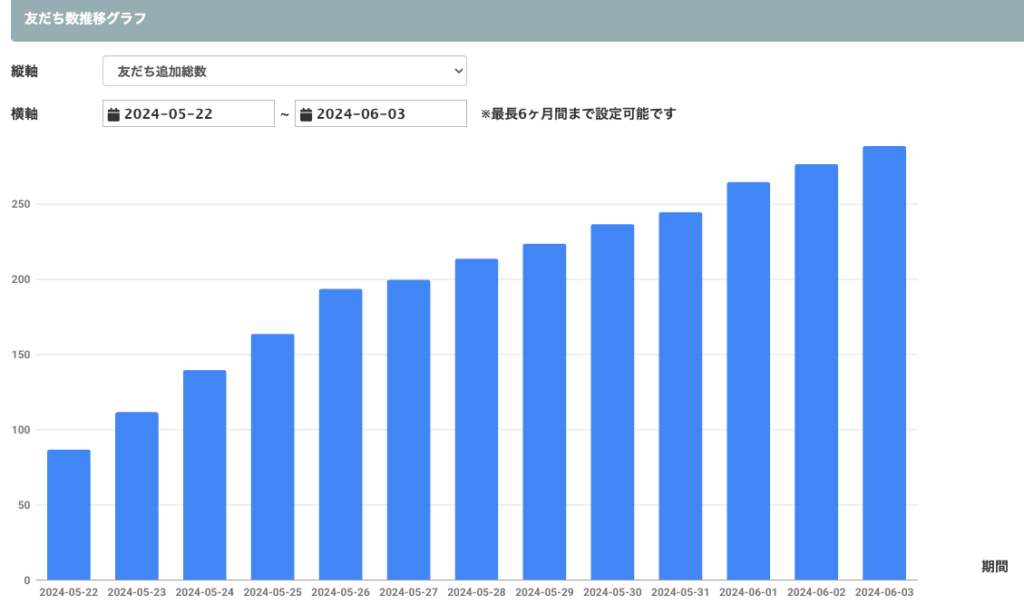Select the bar for 2024-05-24
The height and width of the screenshot is (605, 1024).
tap(204, 475)
